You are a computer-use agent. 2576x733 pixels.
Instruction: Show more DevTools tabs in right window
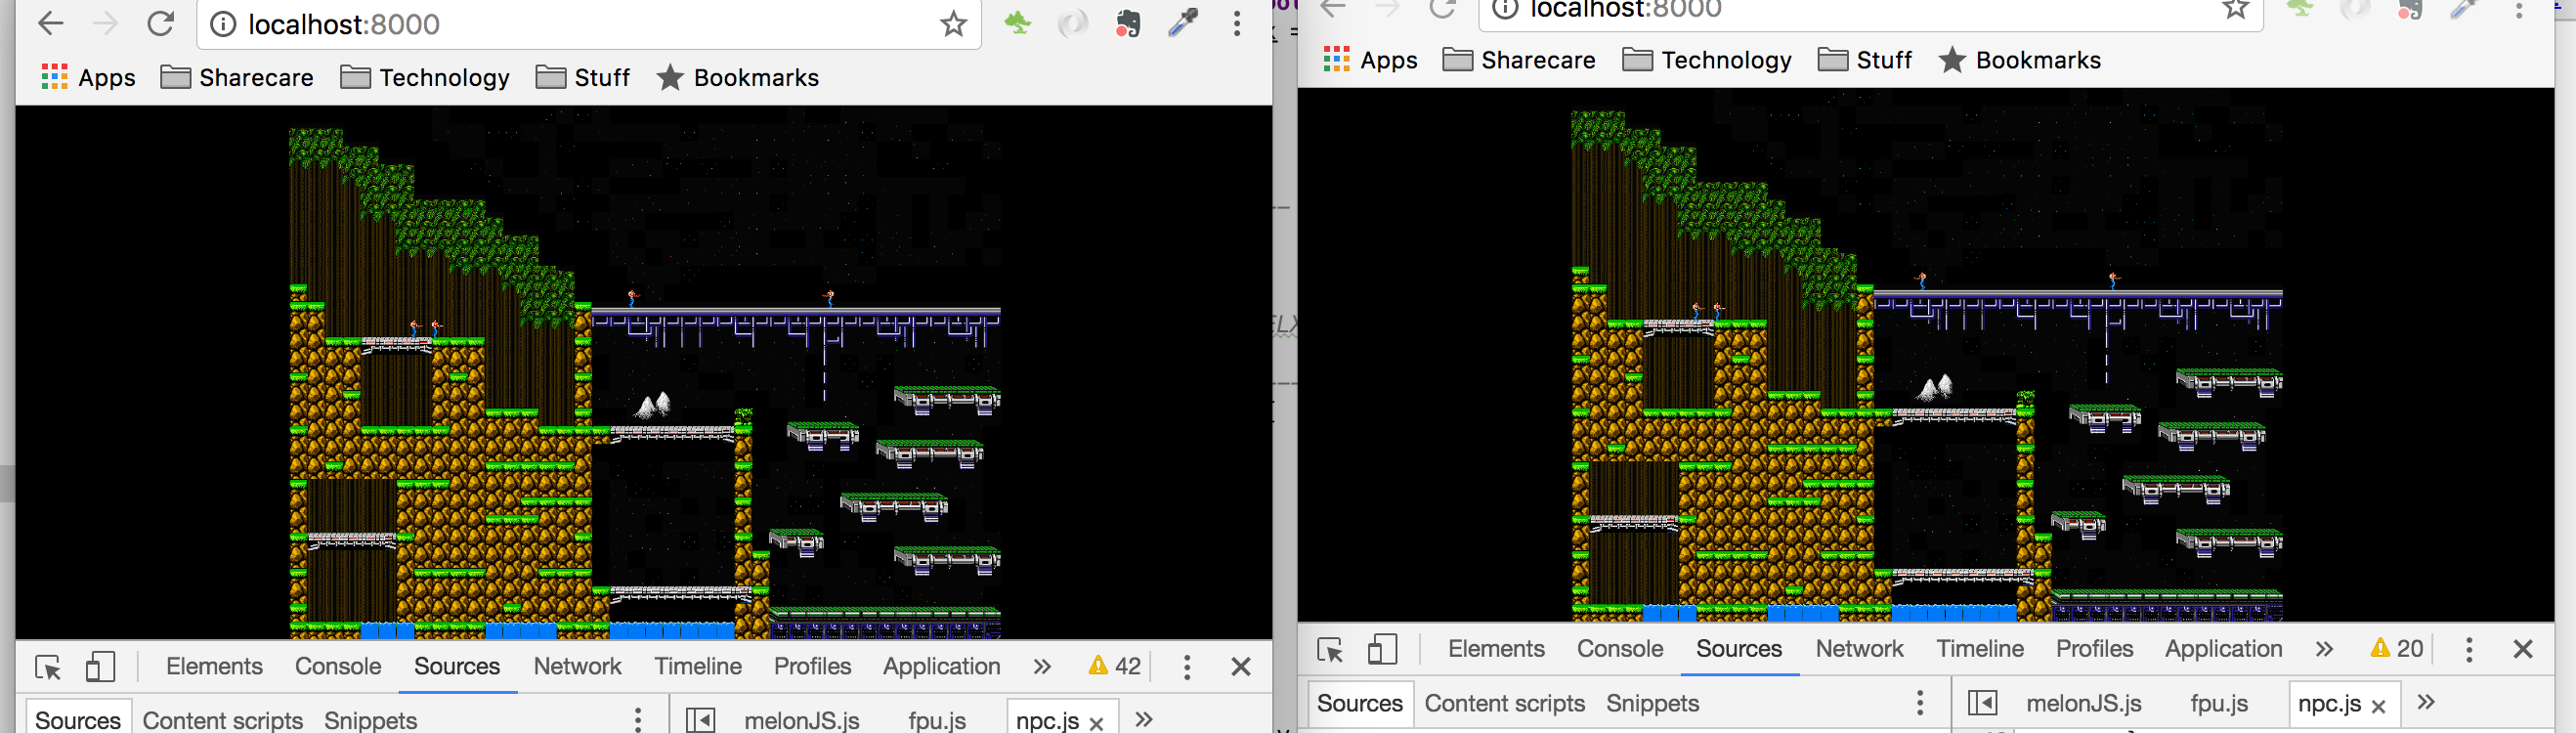2324,649
